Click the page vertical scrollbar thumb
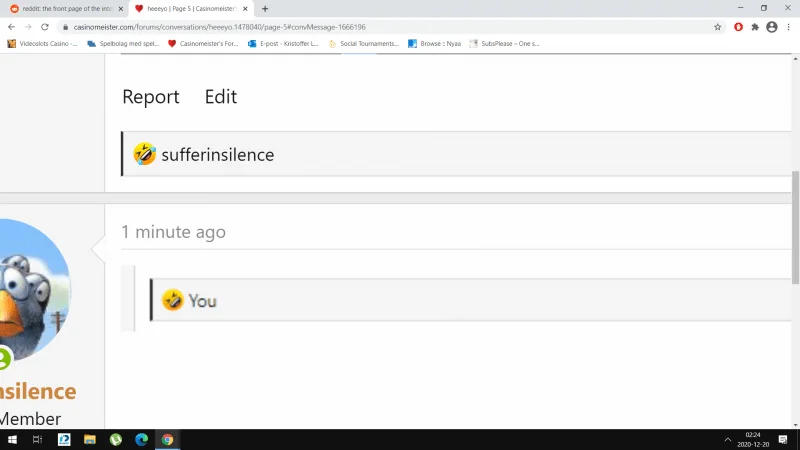The image size is (800, 450). (795, 228)
